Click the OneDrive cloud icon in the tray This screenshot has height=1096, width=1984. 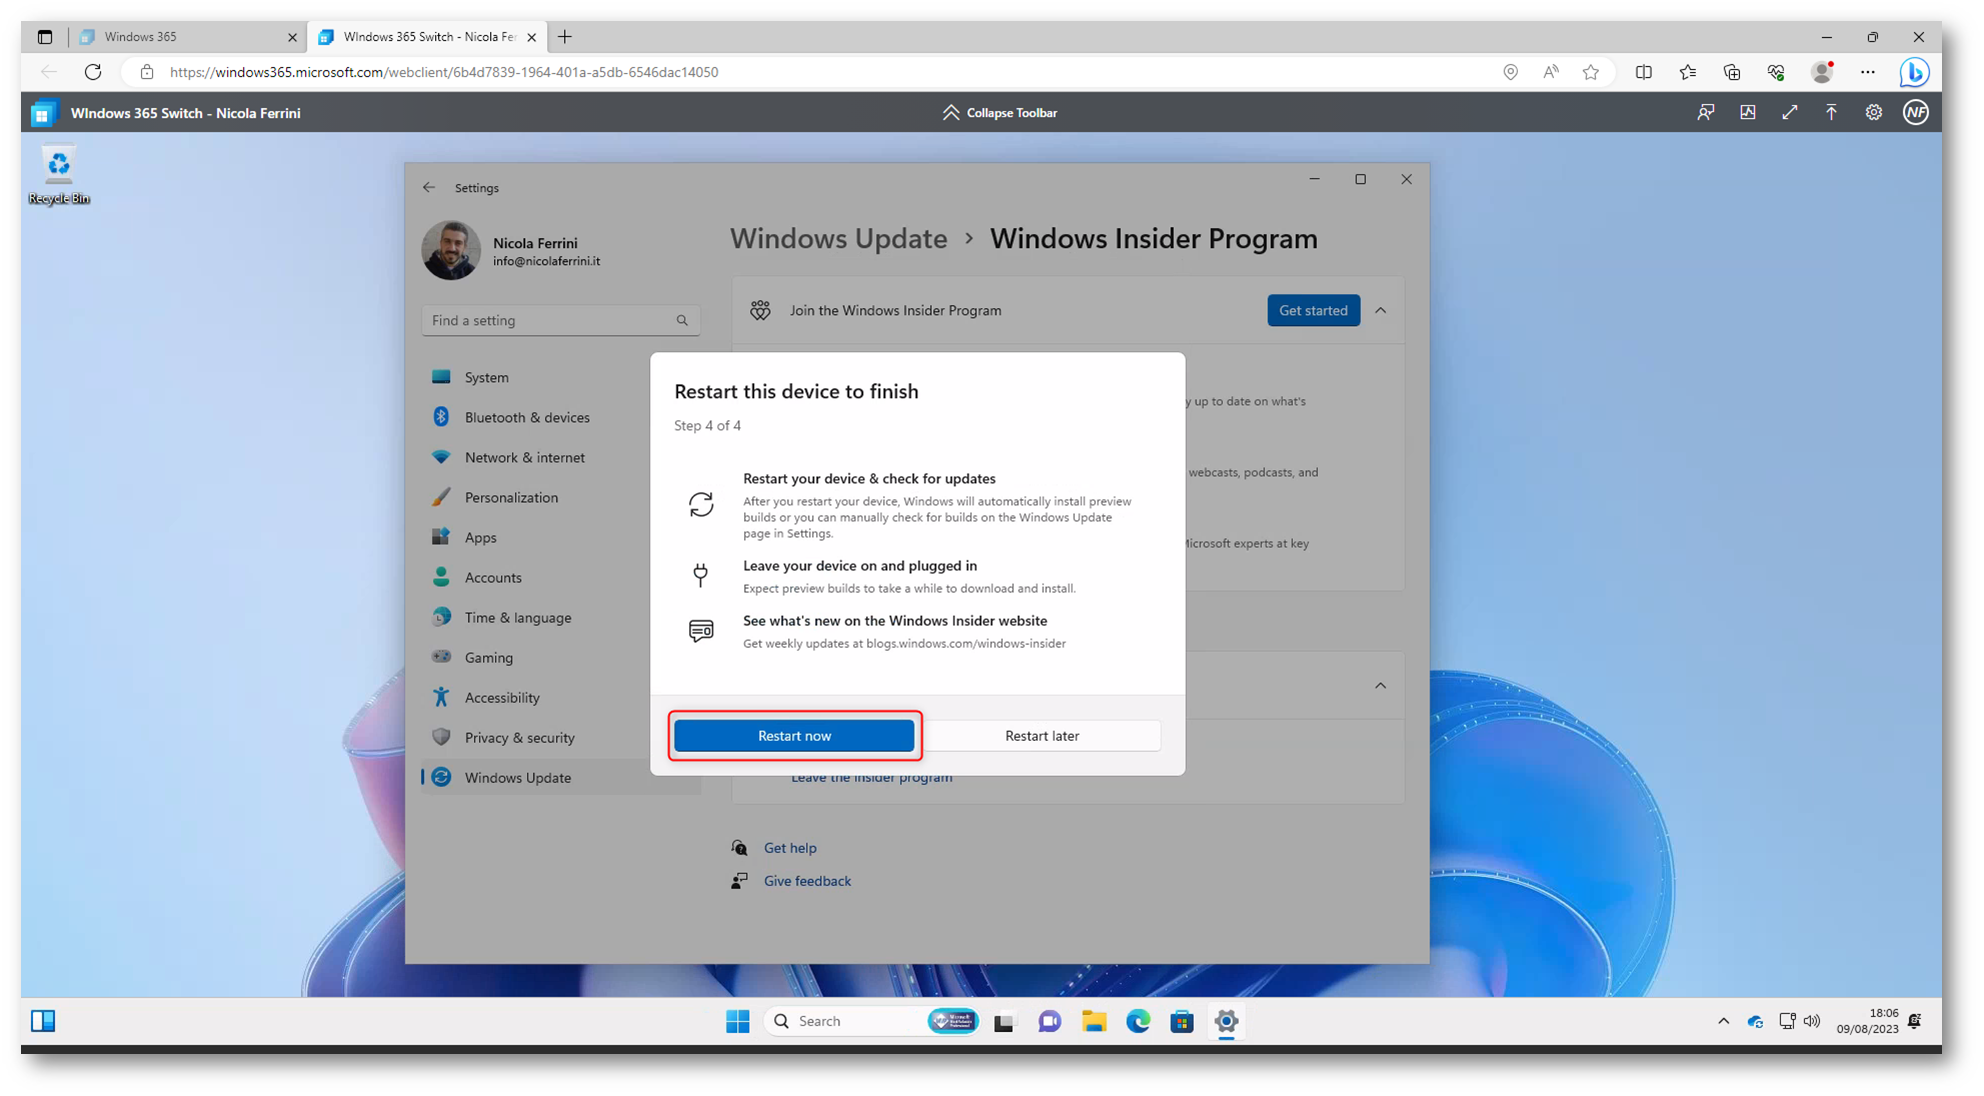[1755, 1021]
